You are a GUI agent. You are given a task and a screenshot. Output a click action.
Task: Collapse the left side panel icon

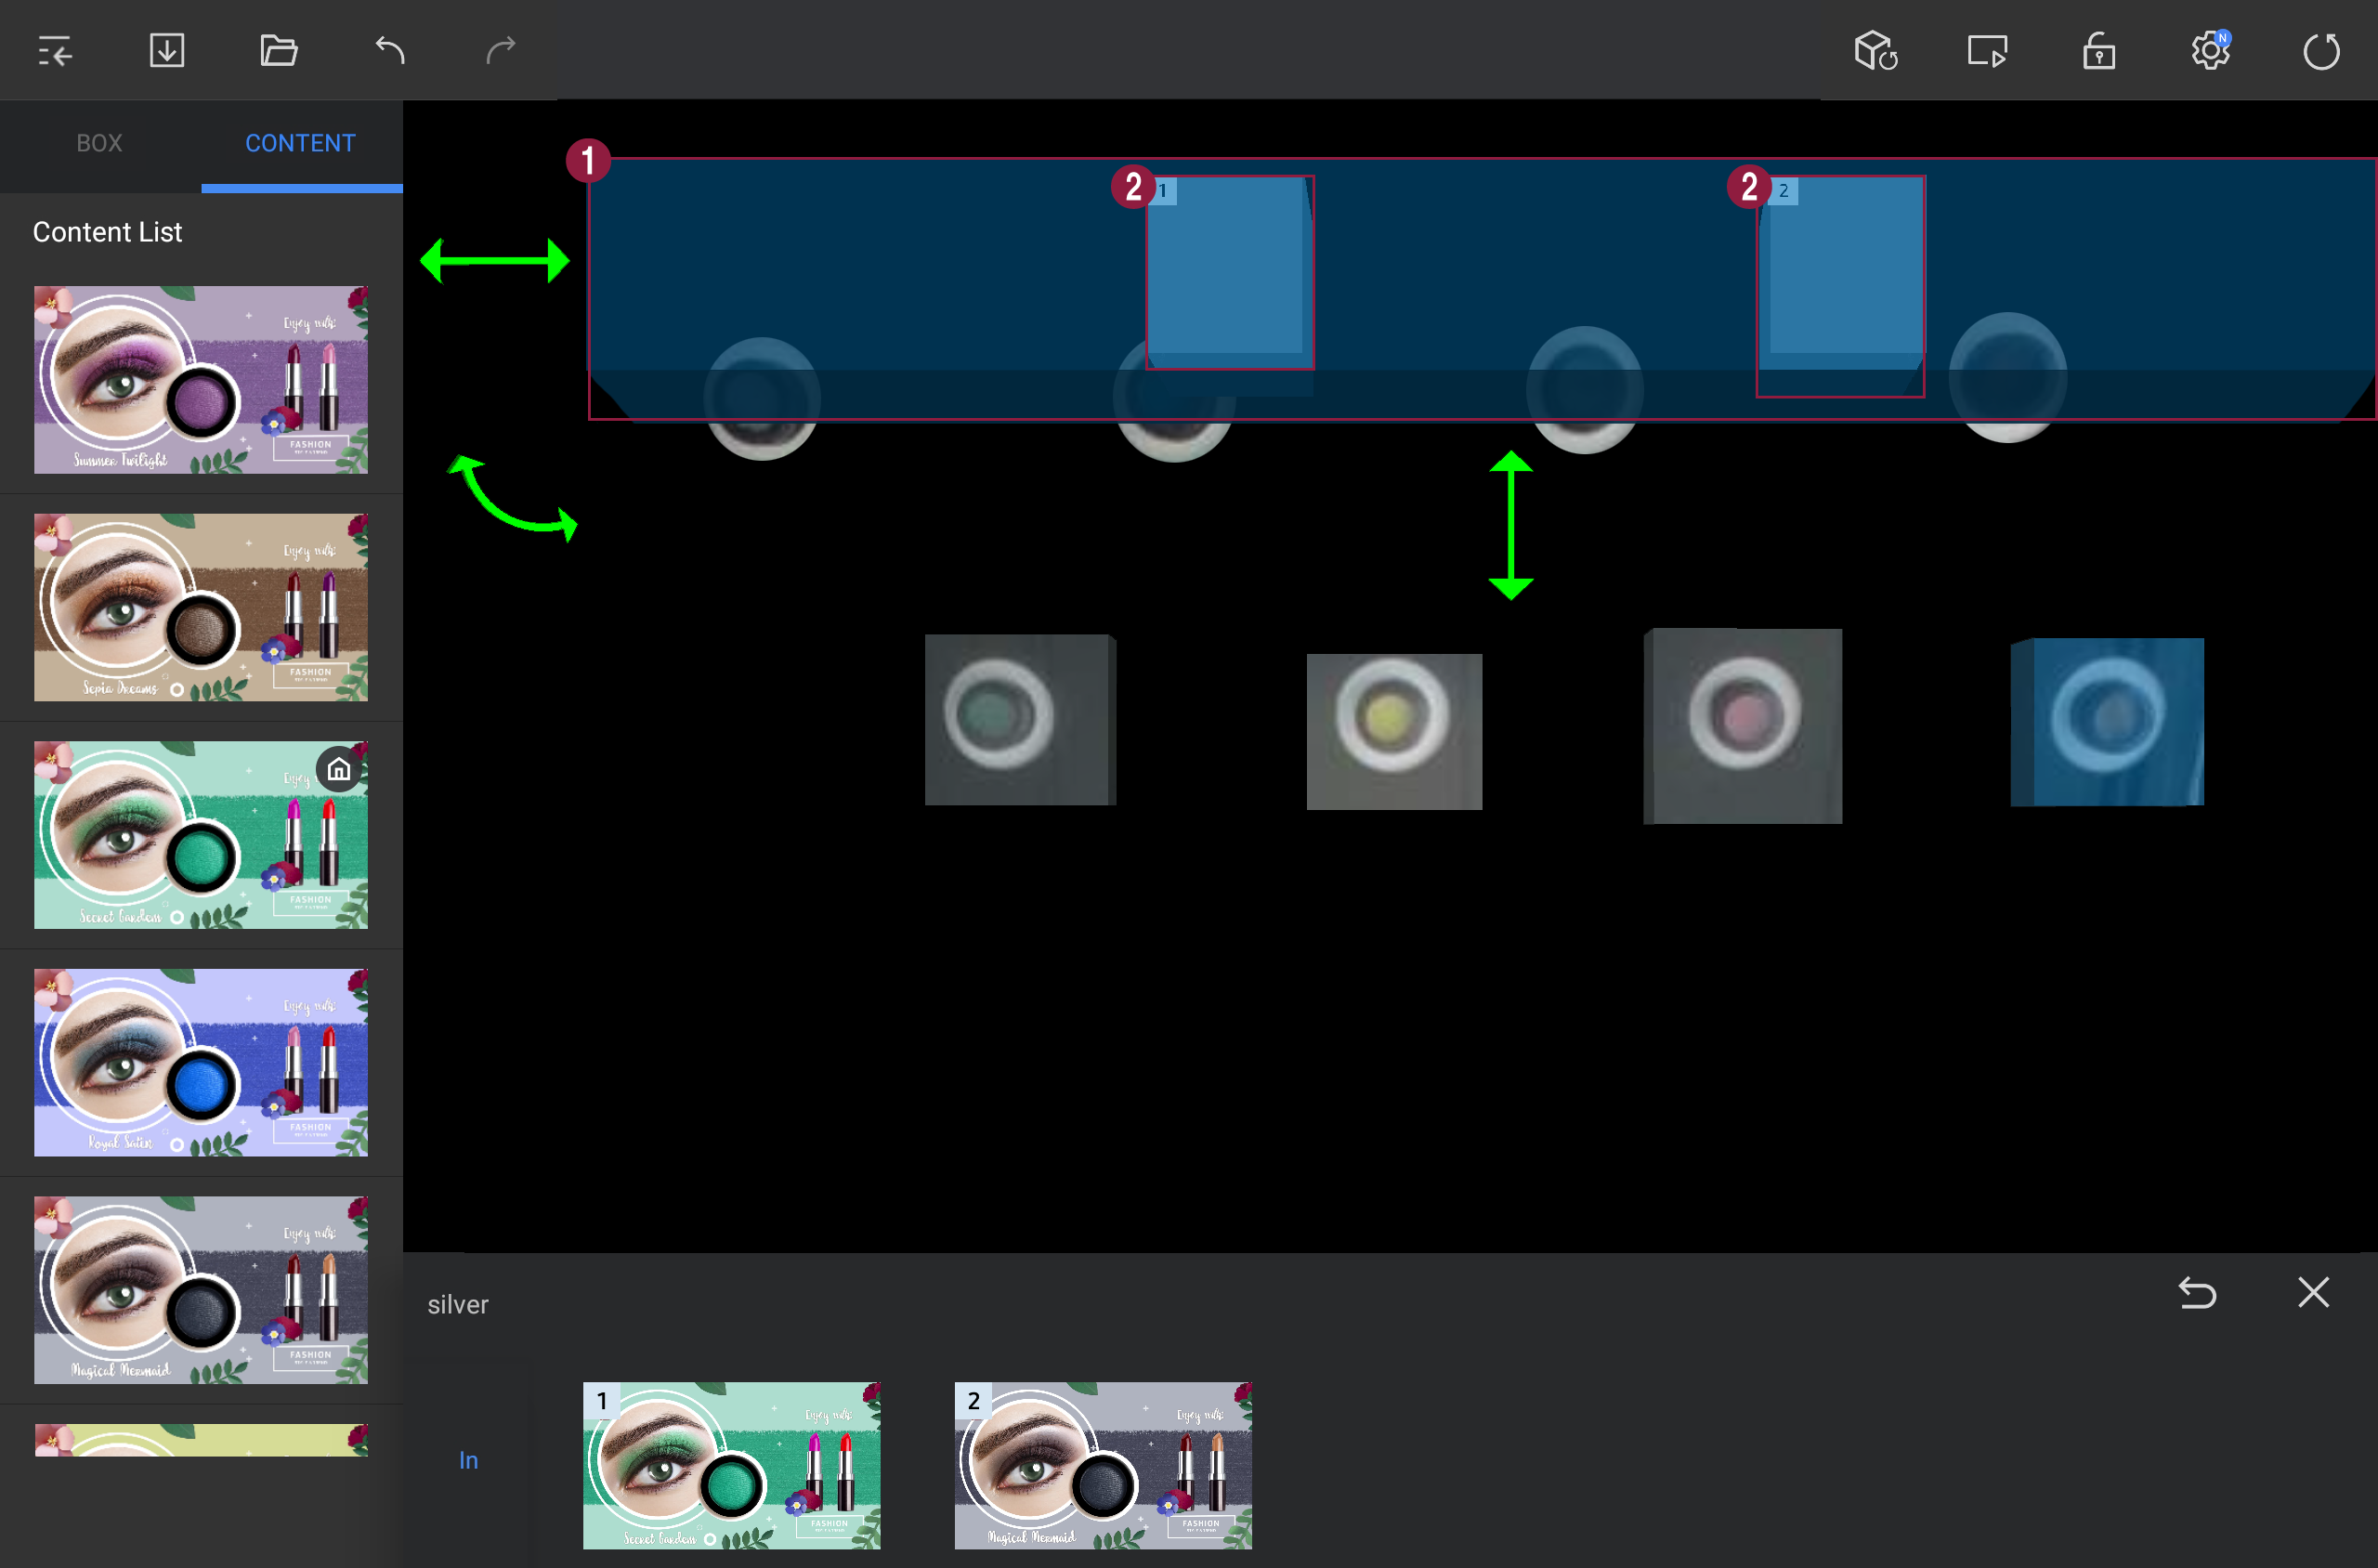55,50
